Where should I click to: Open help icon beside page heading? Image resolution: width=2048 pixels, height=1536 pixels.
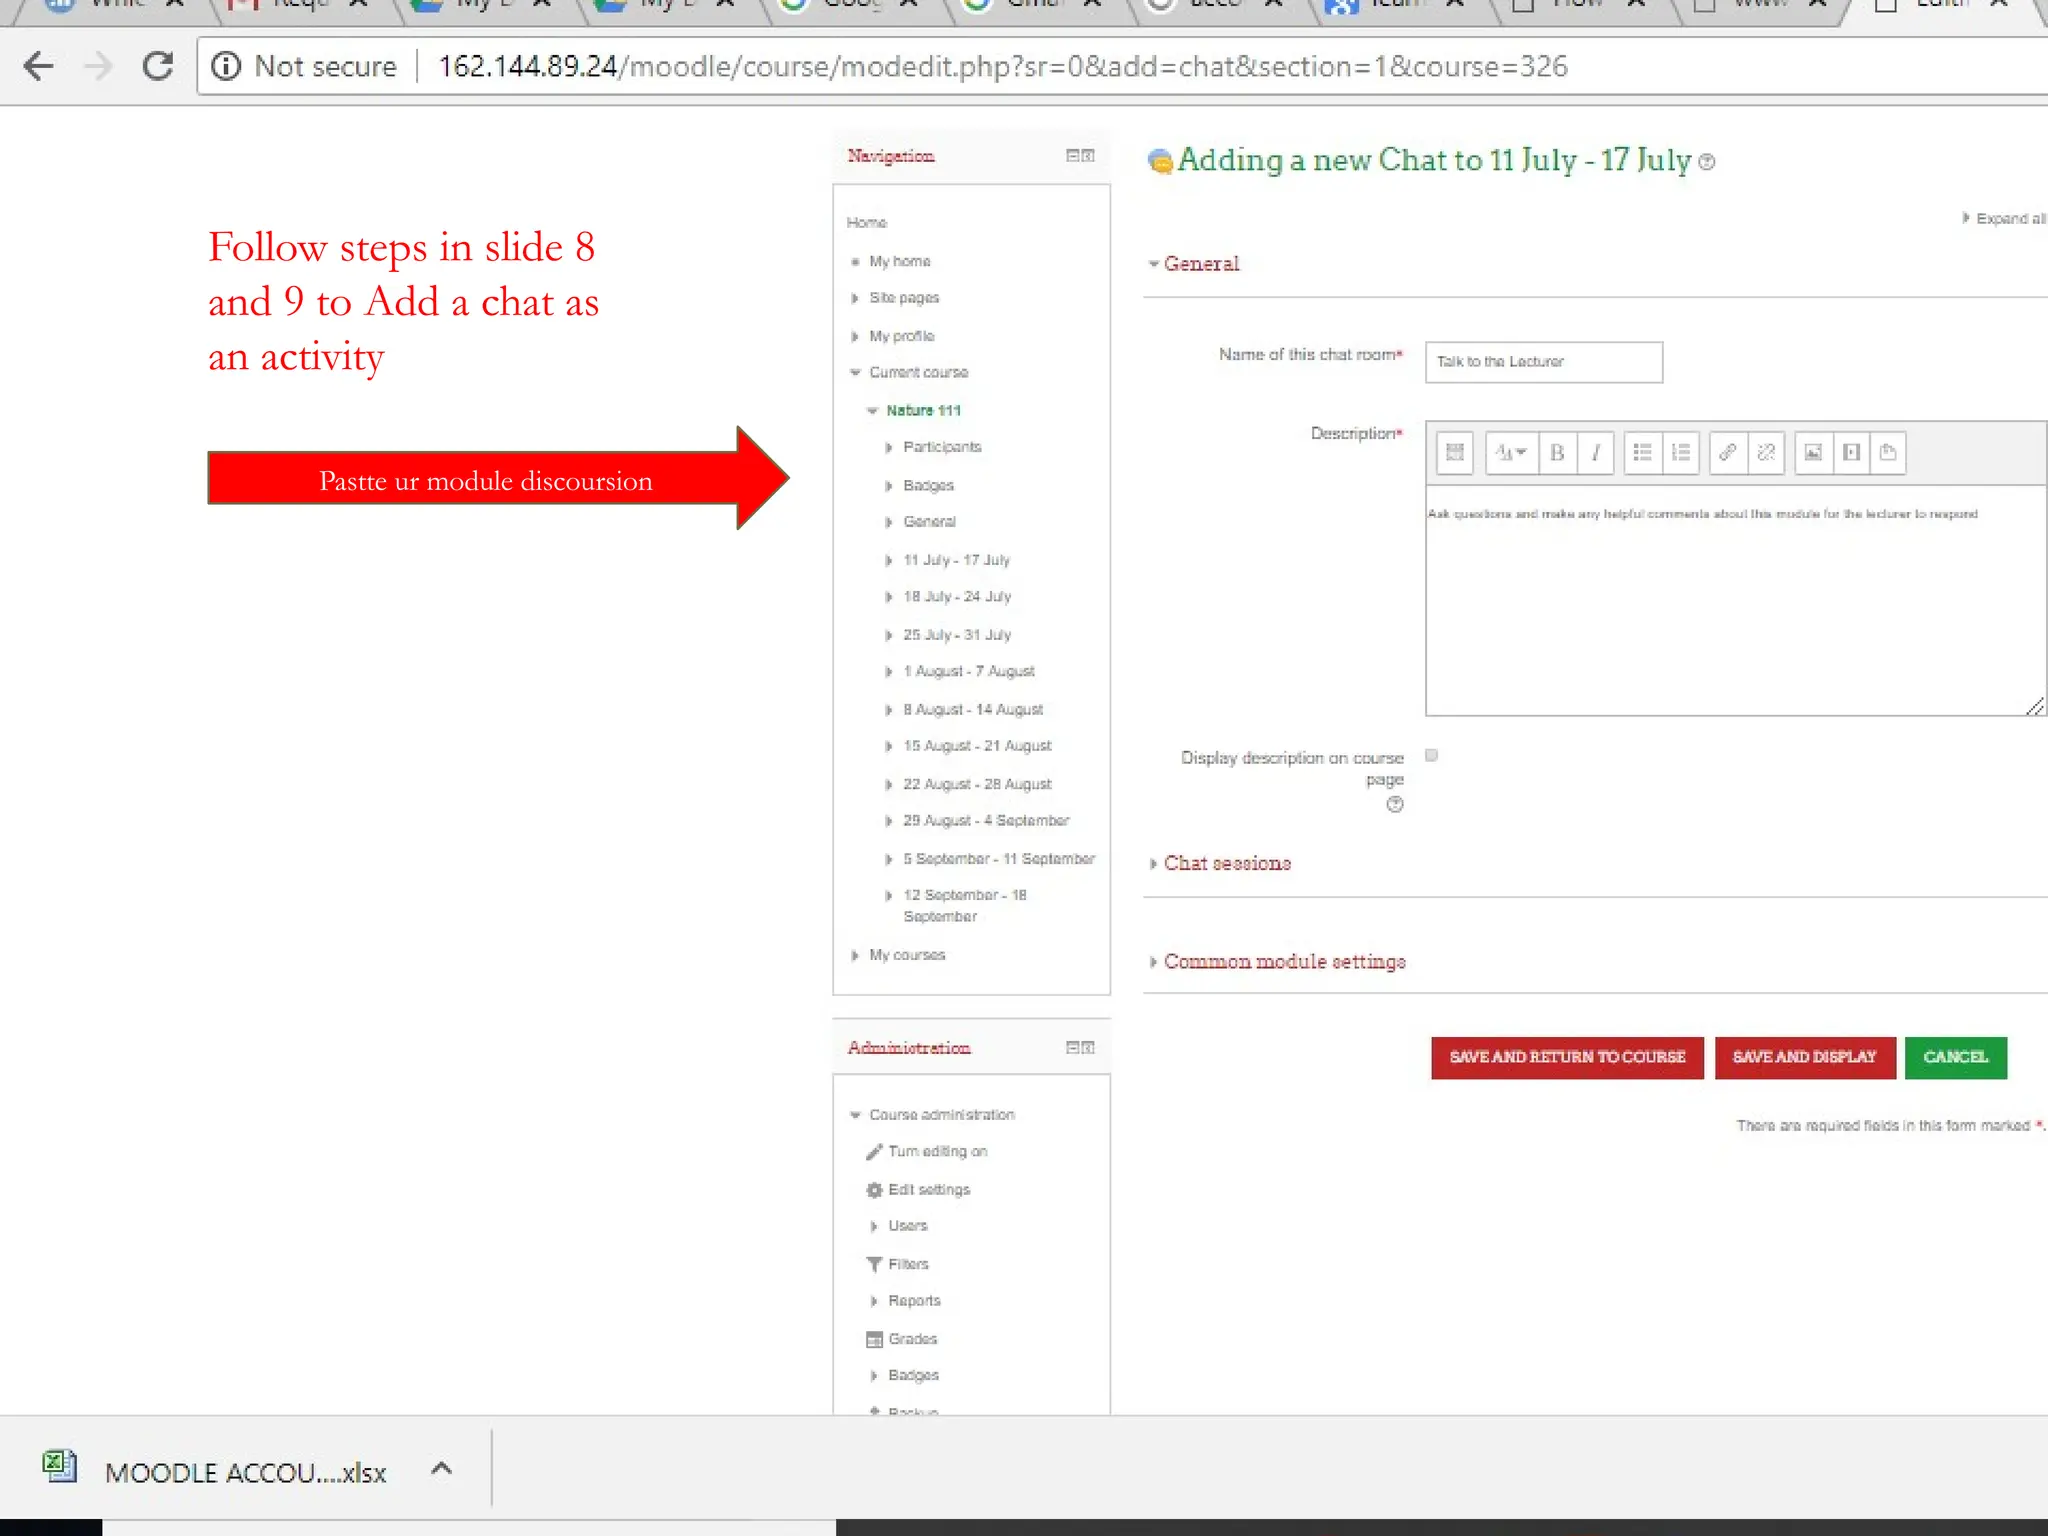(x=1707, y=162)
